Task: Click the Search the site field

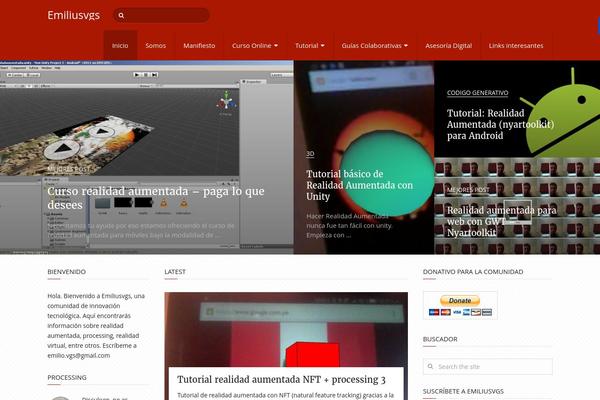Action: tap(488, 366)
